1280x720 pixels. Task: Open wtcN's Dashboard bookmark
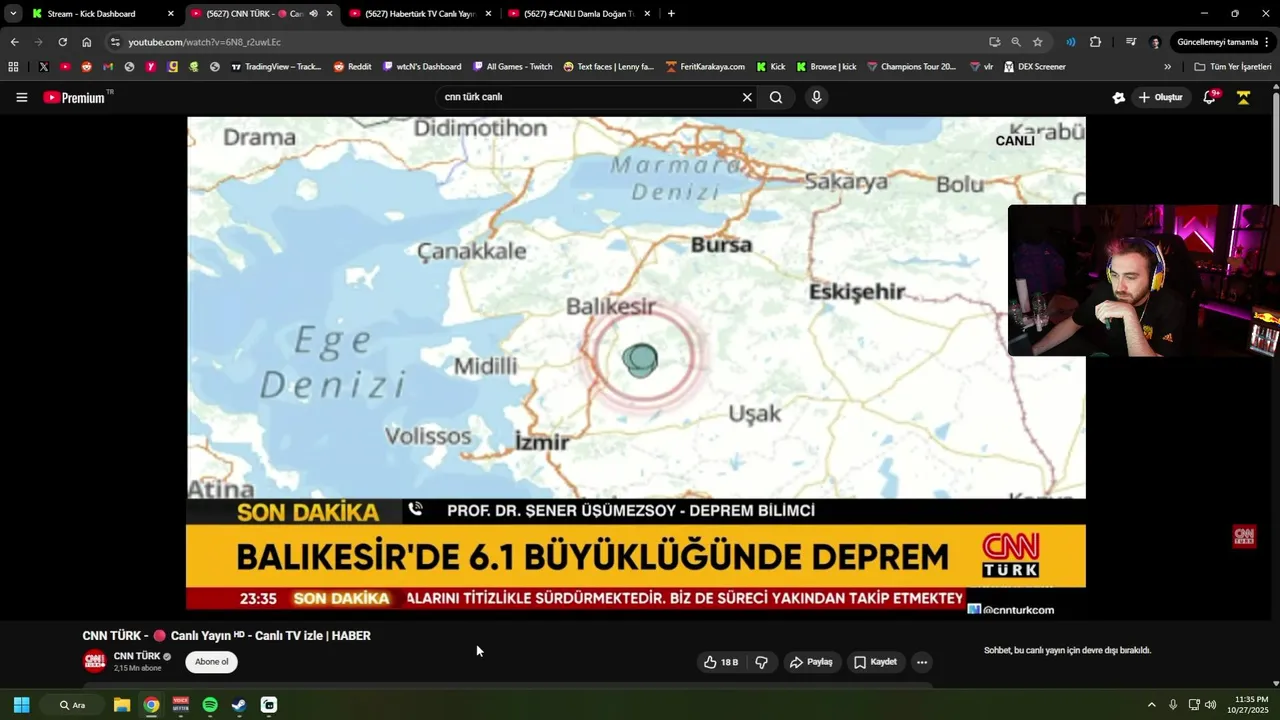tap(422, 67)
